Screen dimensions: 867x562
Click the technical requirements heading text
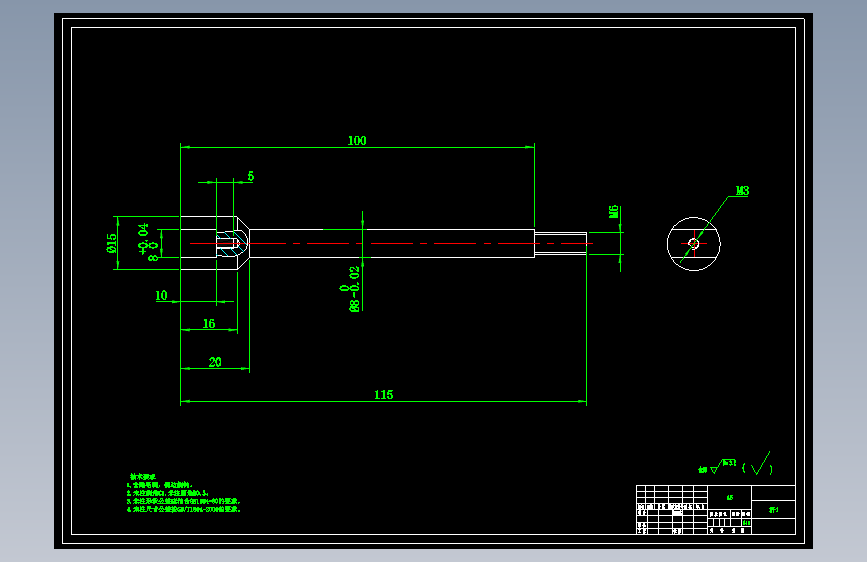pos(143,476)
